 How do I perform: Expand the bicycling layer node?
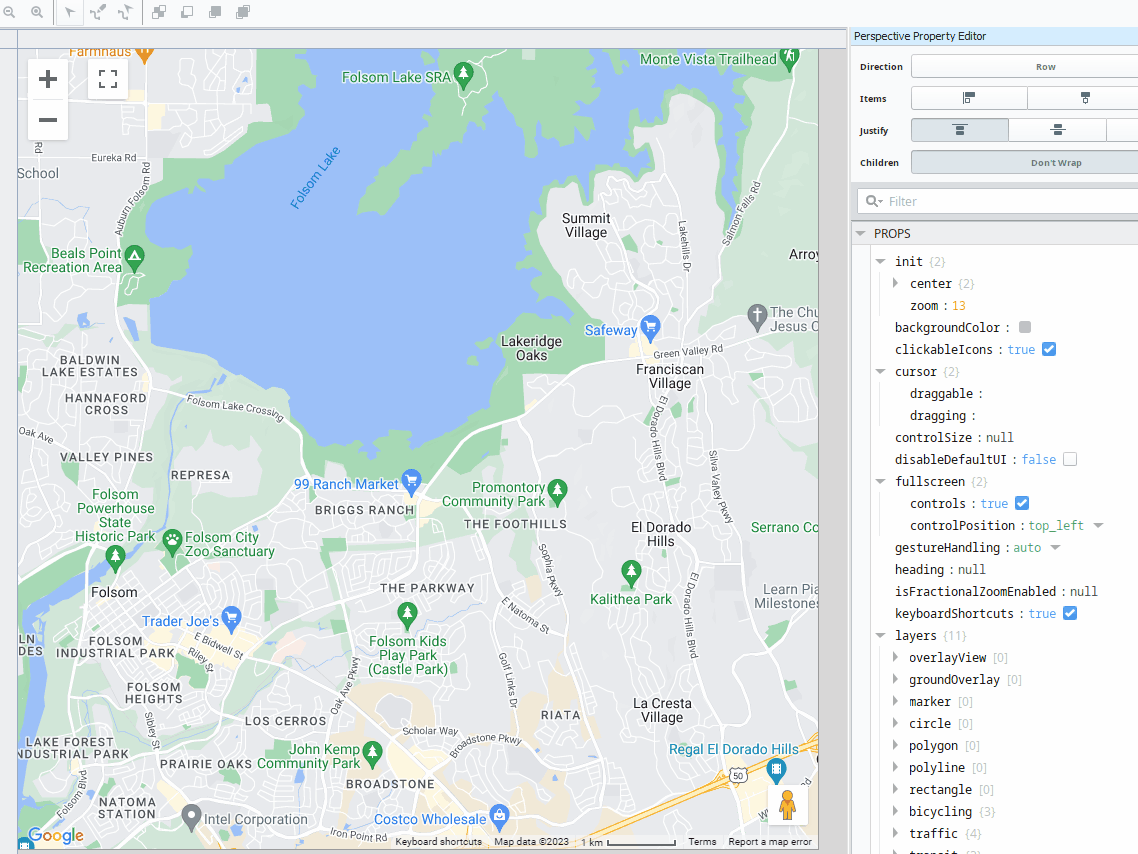click(896, 811)
